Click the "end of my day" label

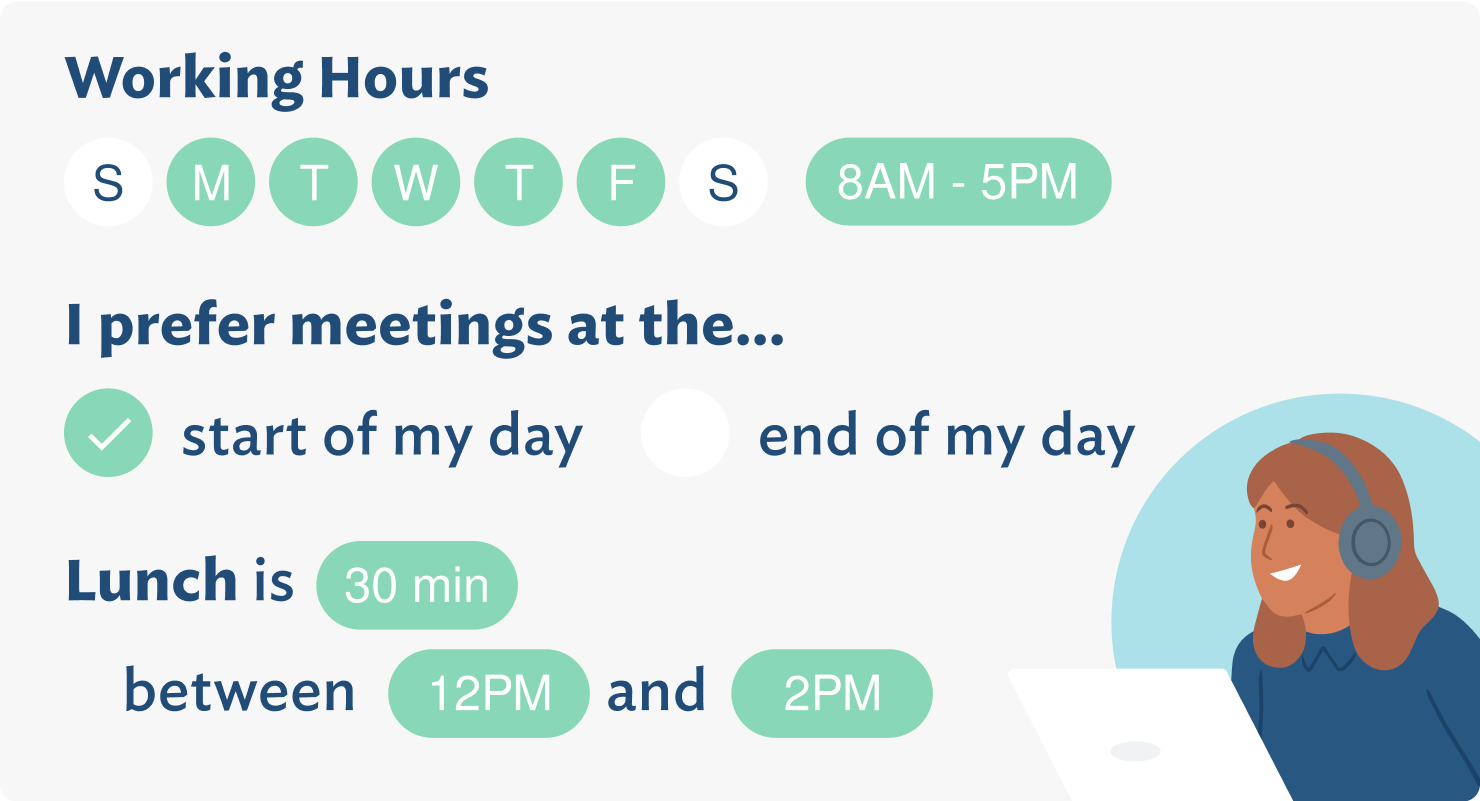pyautogui.click(x=947, y=435)
